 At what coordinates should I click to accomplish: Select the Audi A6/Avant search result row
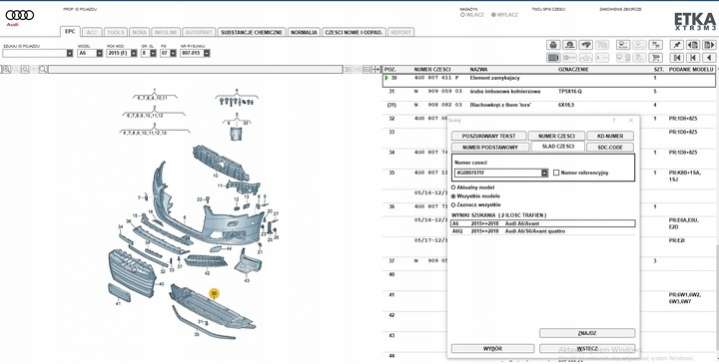pos(543,223)
